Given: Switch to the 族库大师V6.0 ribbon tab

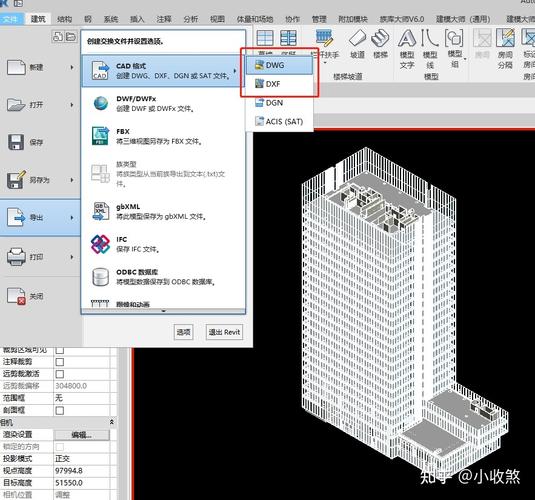Looking at the screenshot, I should tap(402, 19).
